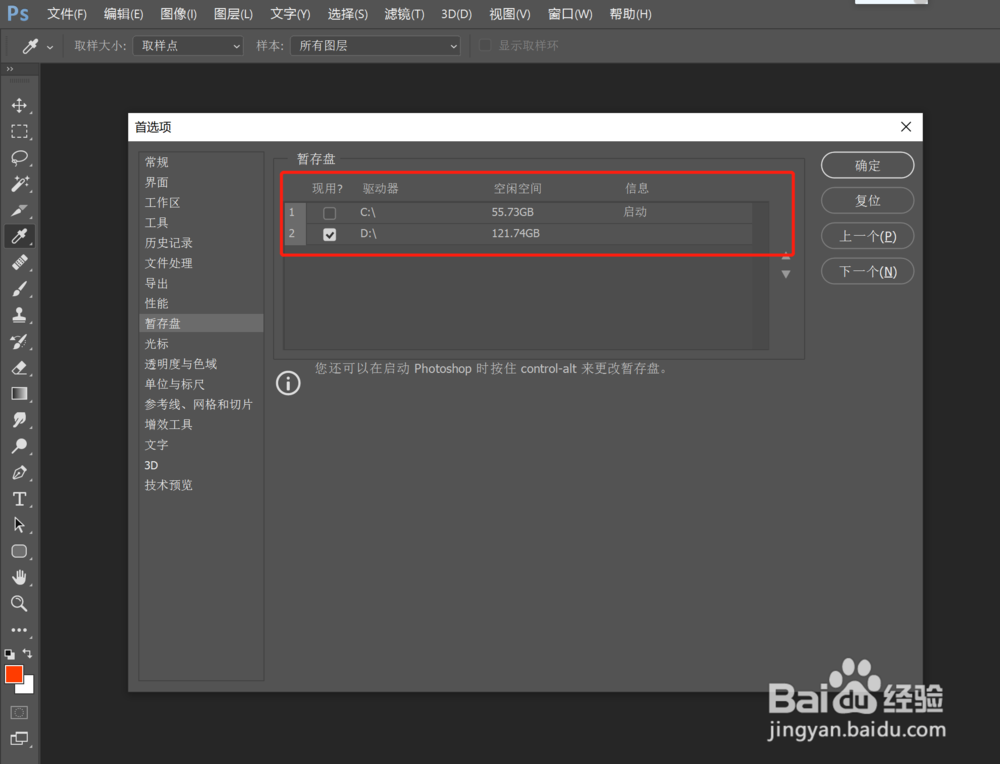1000x764 pixels.
Task: Enable C:\ drive as scratch disk
Action: 329,213
